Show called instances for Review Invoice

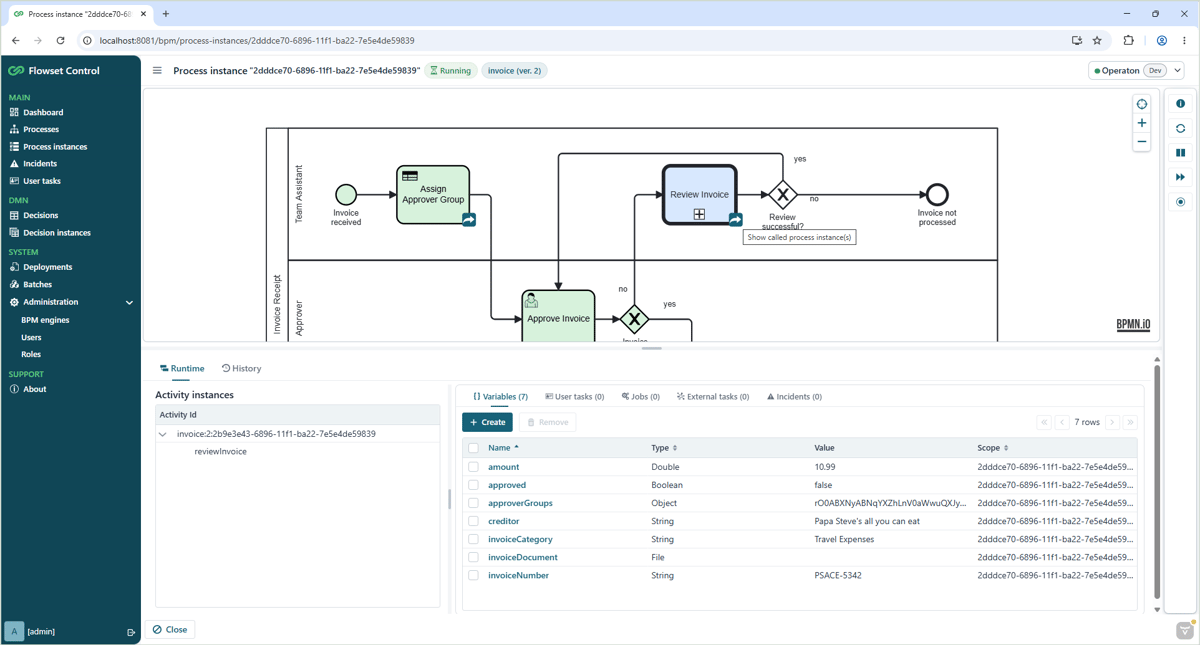pyautogui.click(x=736, y=220)
